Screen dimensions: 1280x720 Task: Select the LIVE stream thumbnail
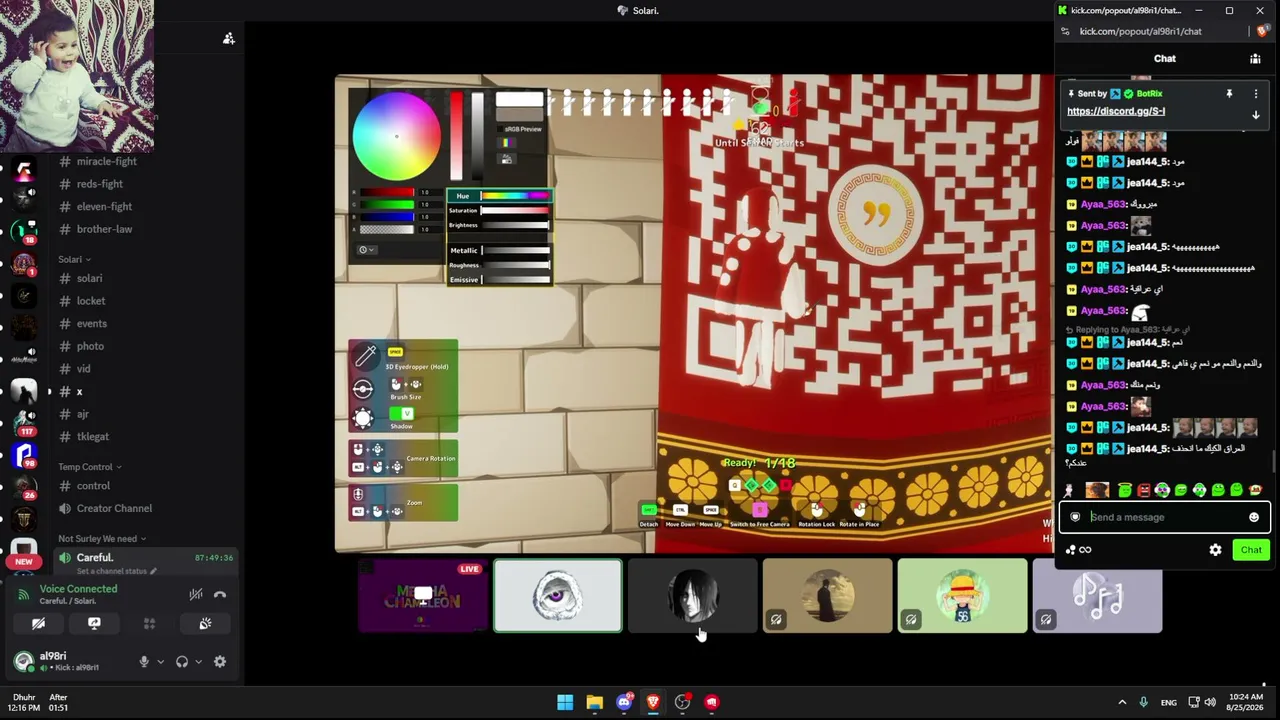423,596
